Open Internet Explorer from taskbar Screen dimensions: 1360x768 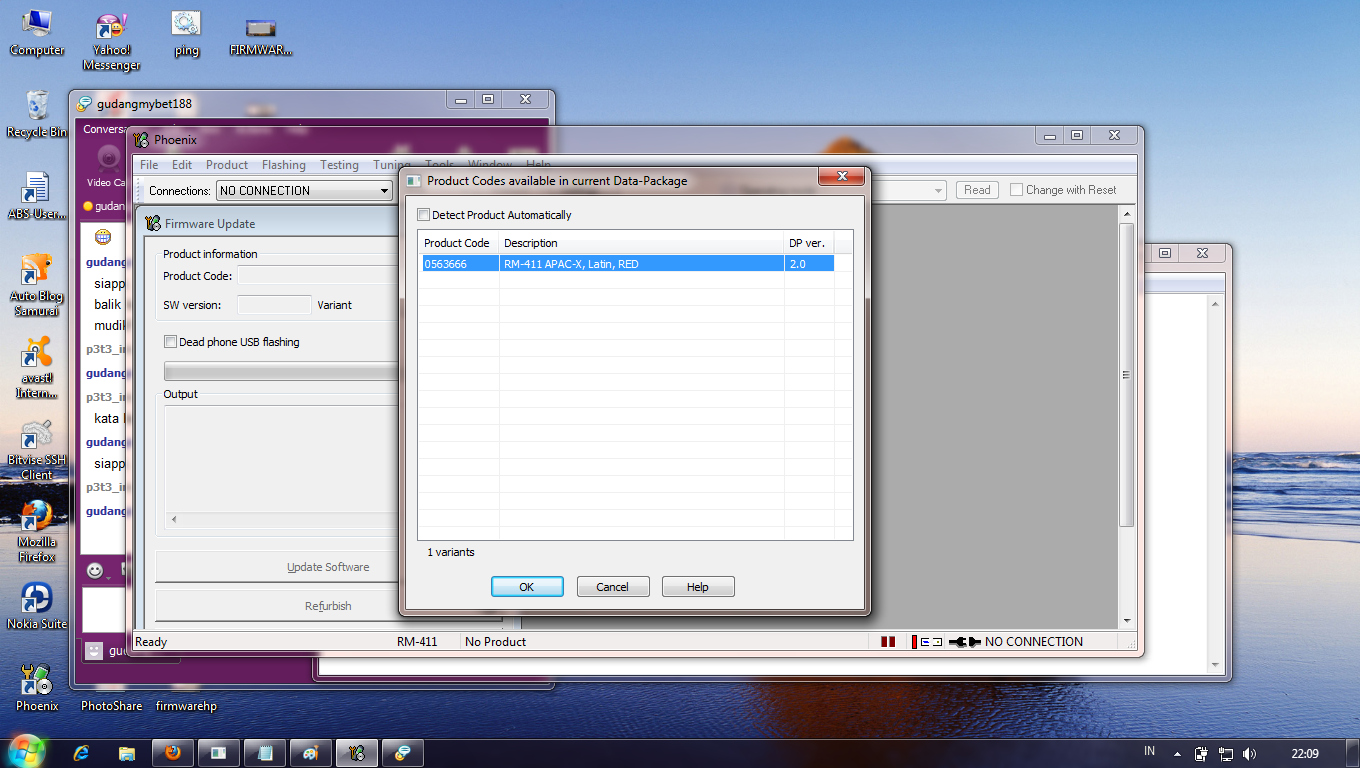point(83,753)
